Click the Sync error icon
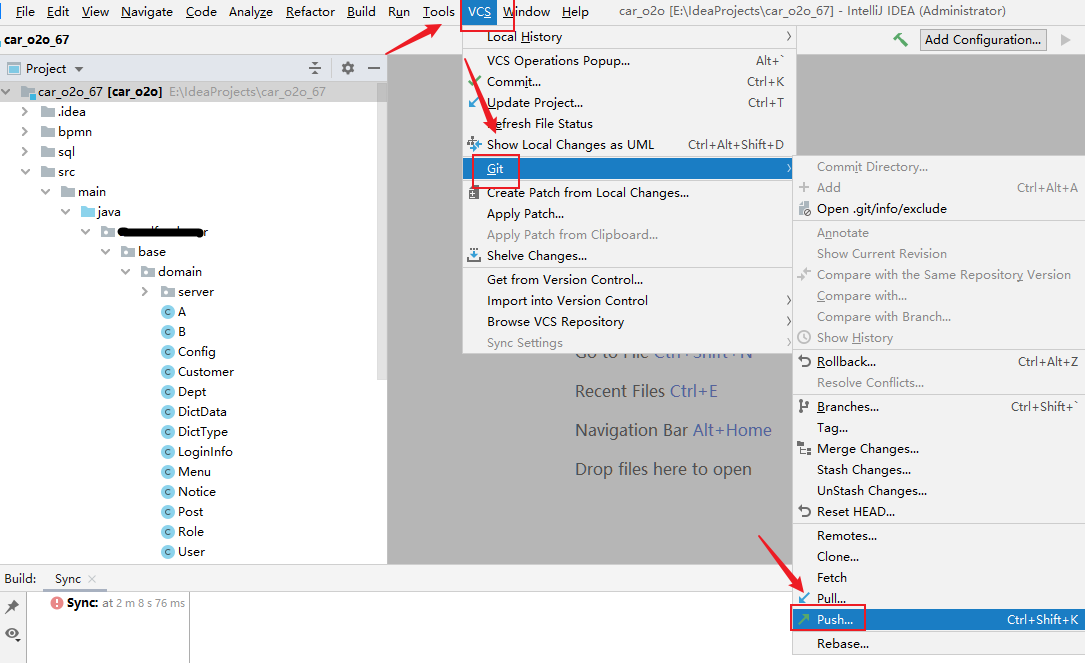 click(57, 603)
